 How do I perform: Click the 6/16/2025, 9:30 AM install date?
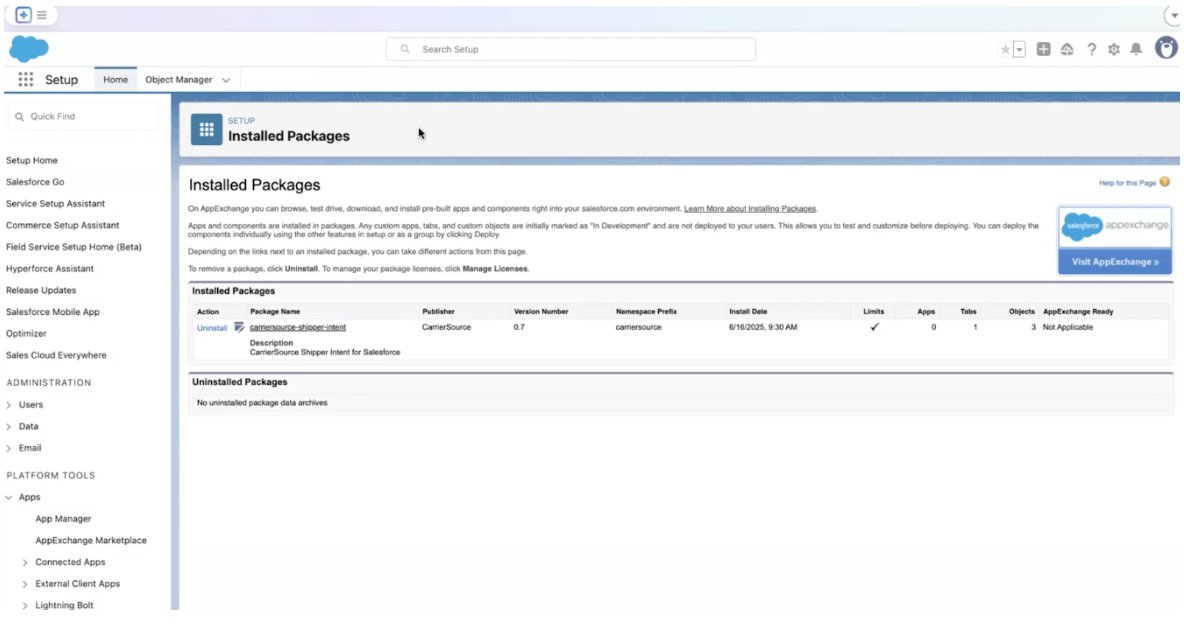pos(763,328)
